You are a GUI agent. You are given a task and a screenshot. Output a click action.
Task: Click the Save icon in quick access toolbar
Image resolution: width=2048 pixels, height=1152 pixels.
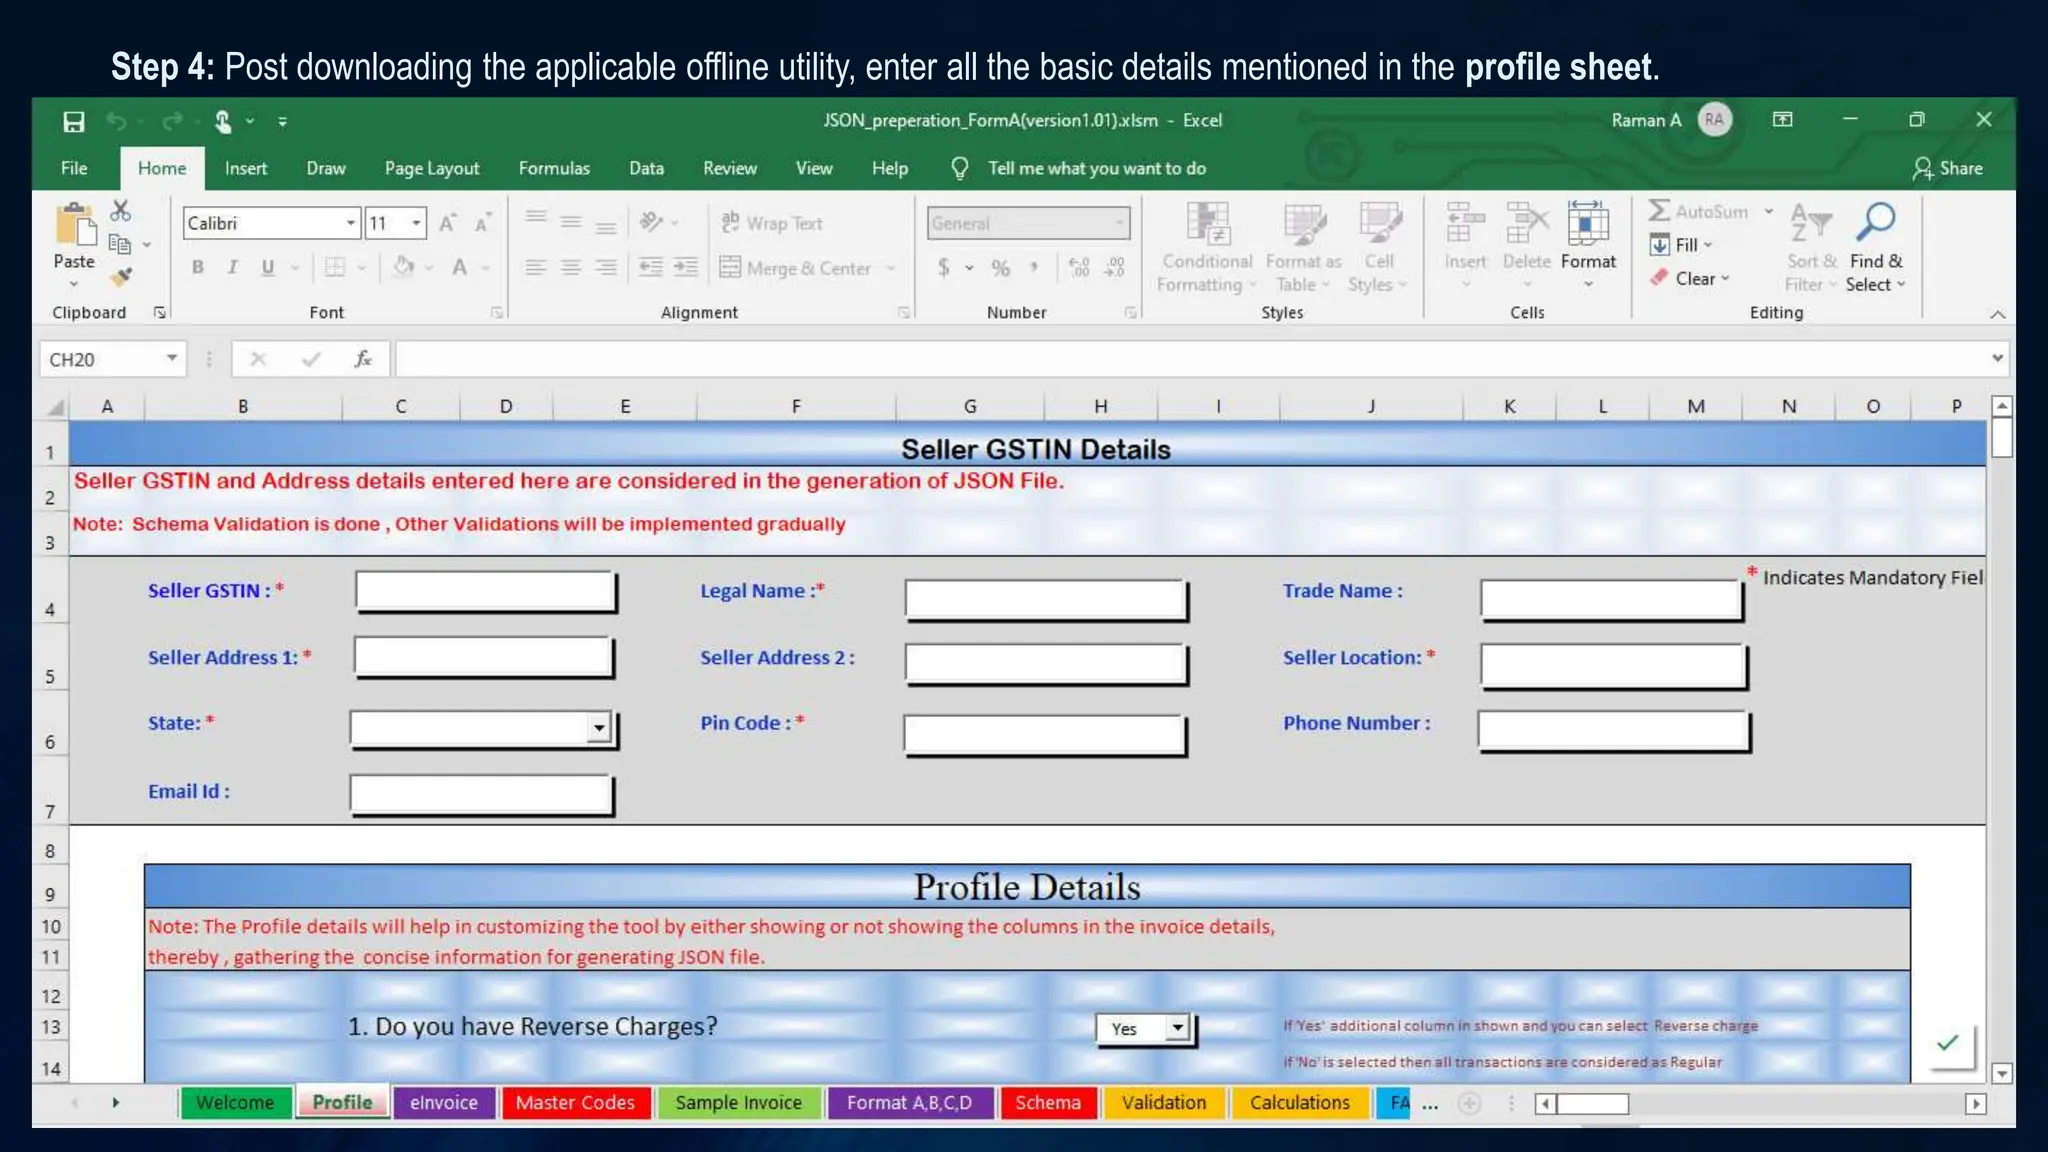[73, 121]
